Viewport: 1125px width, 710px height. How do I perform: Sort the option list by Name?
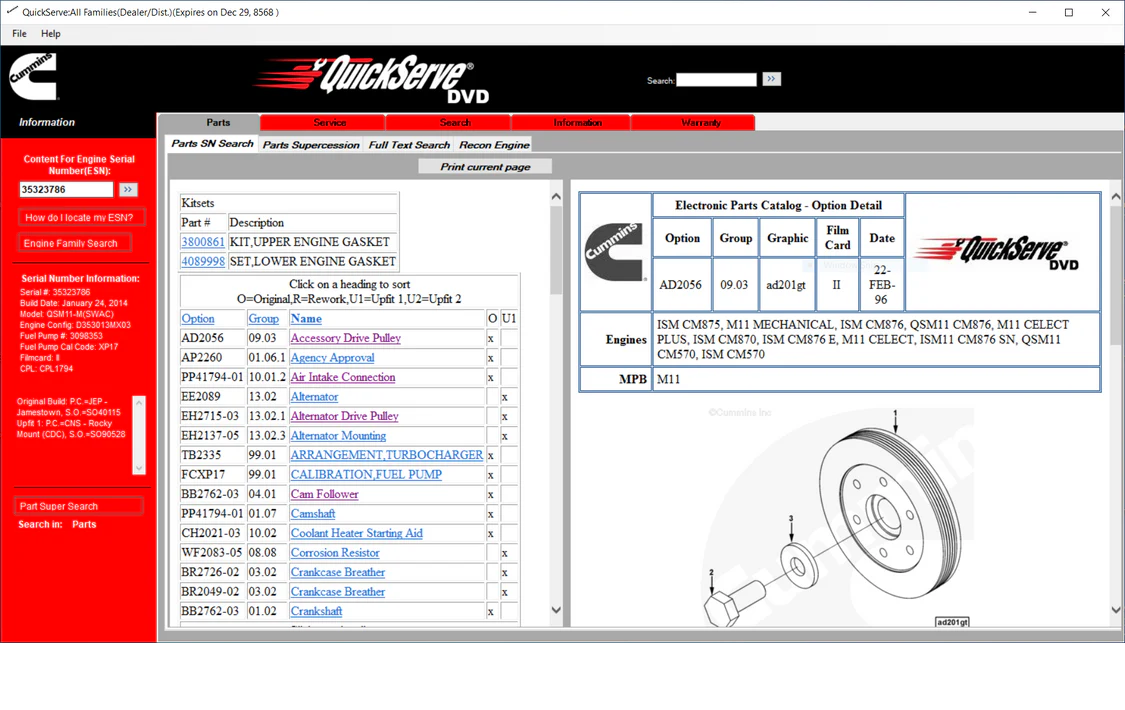pyautogui.click(x=306, y=318)
